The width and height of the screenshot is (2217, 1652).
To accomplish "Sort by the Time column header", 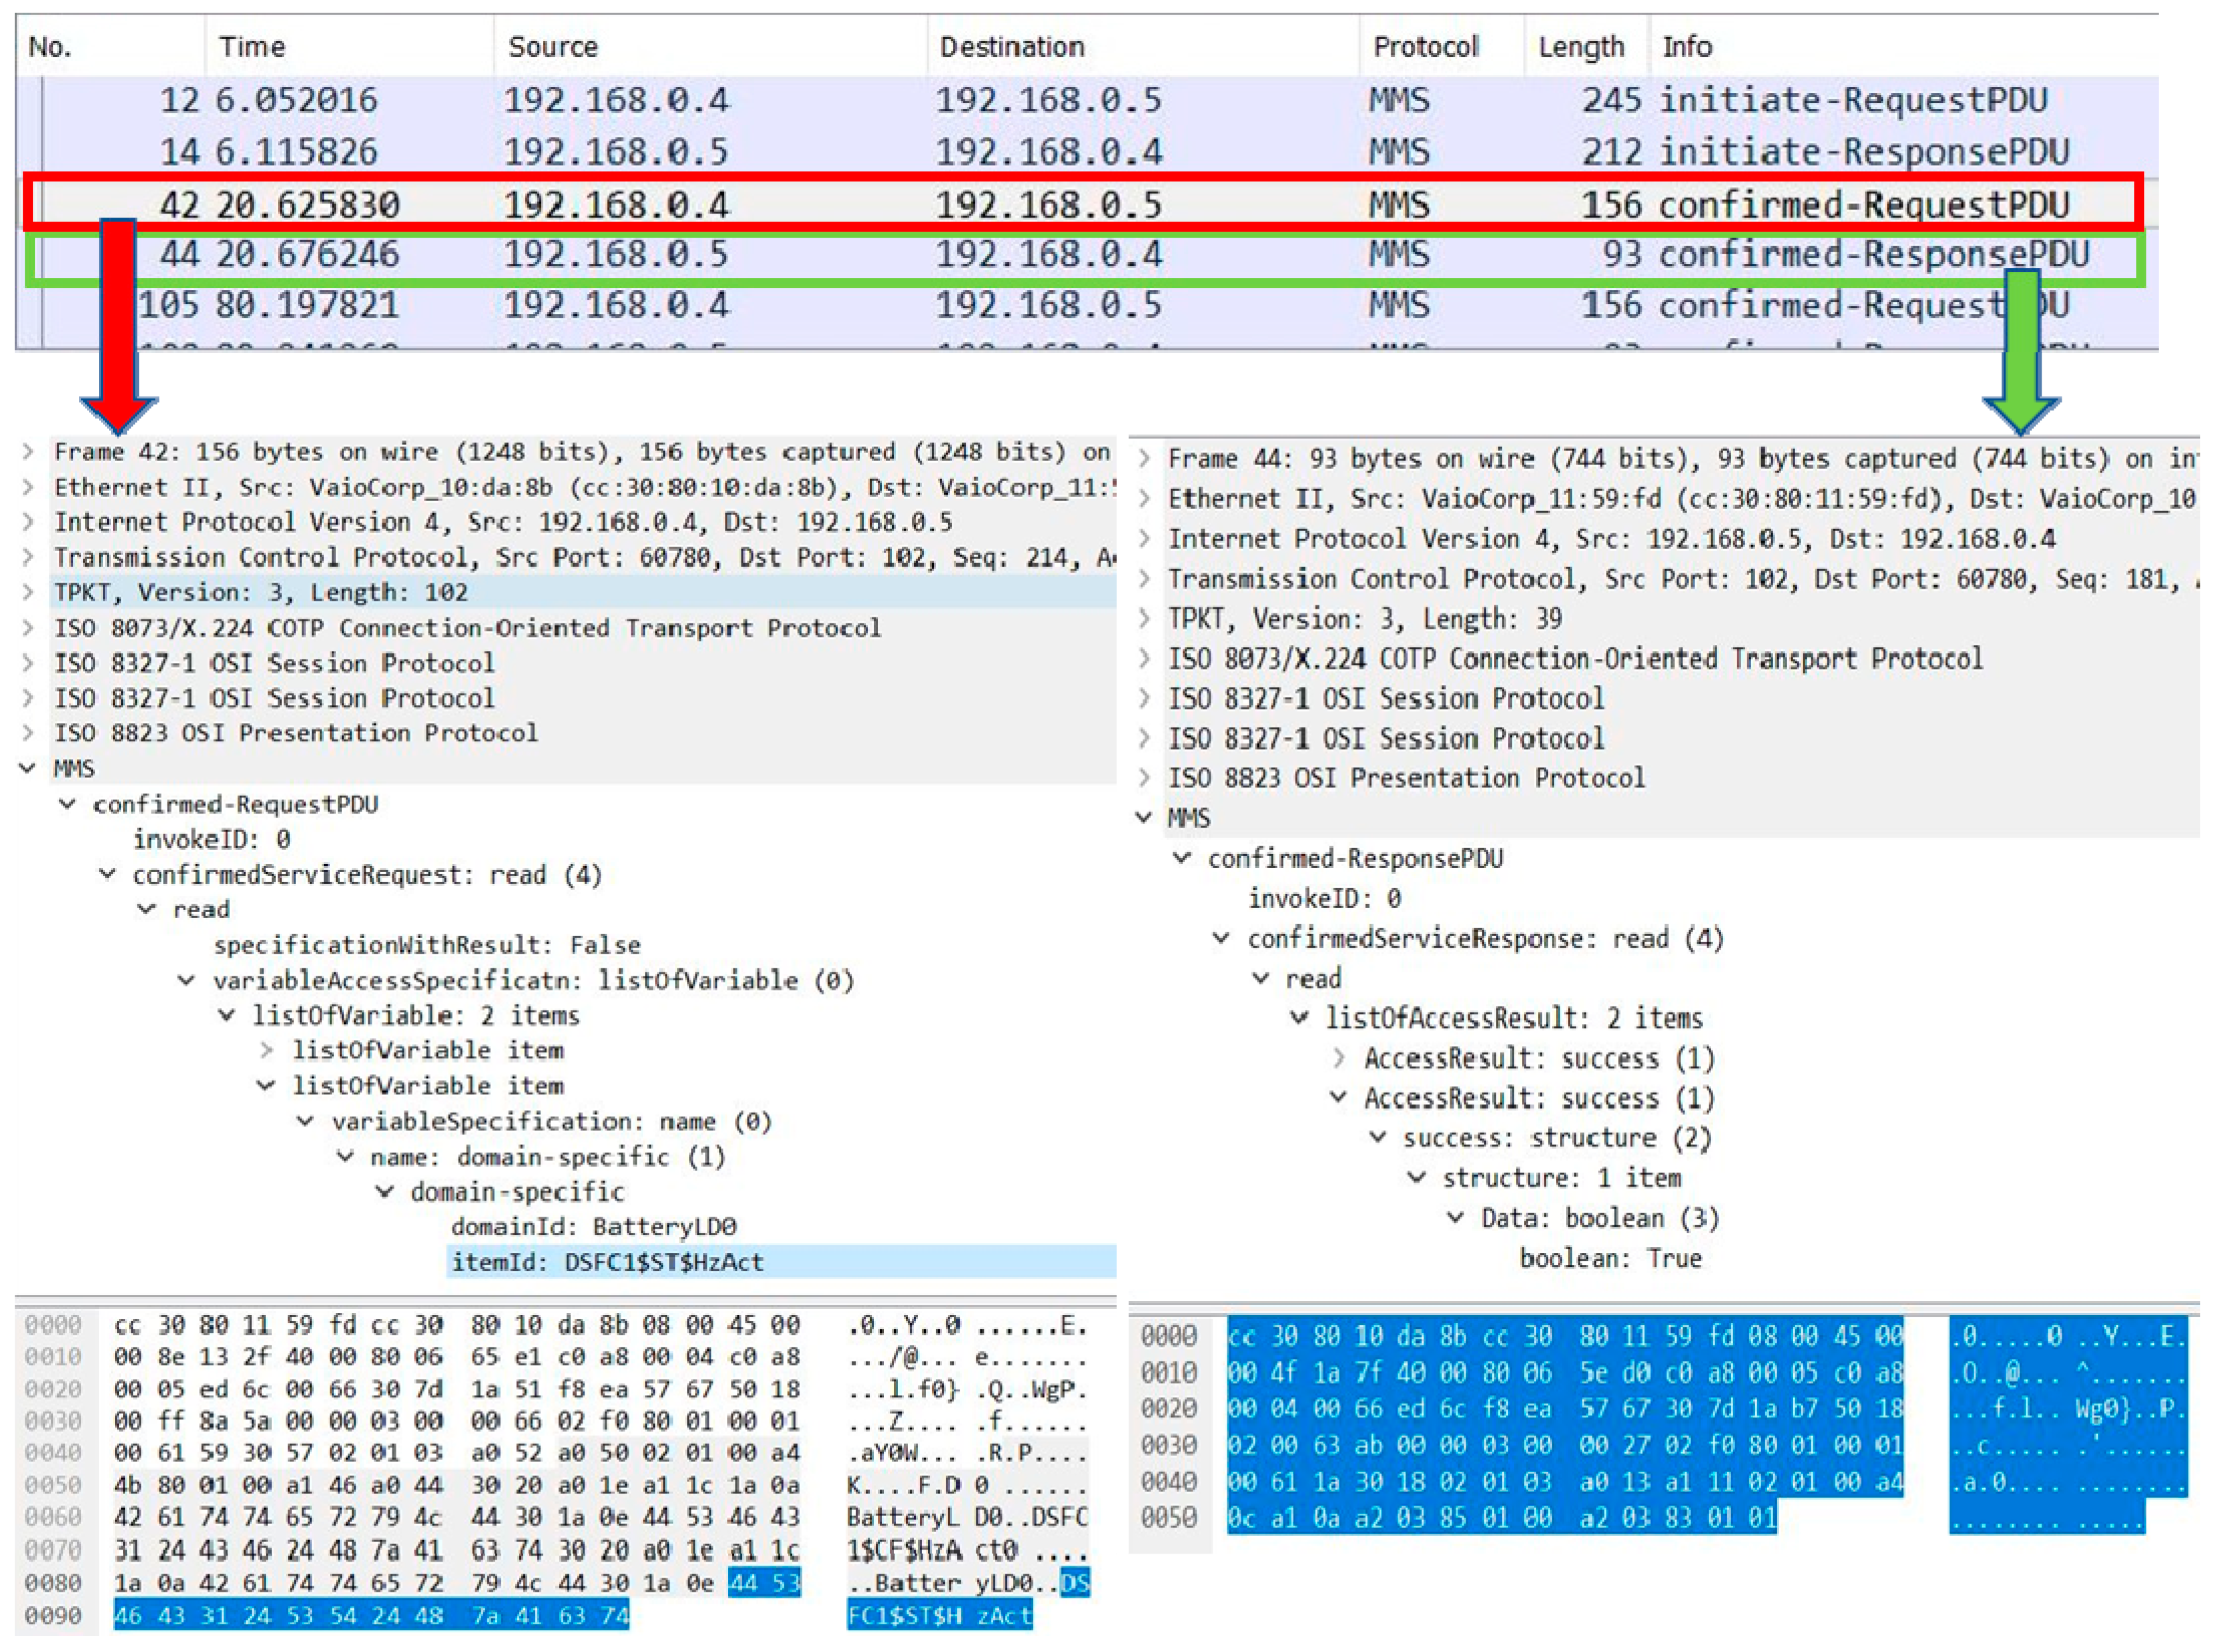I will click(252, 47).
